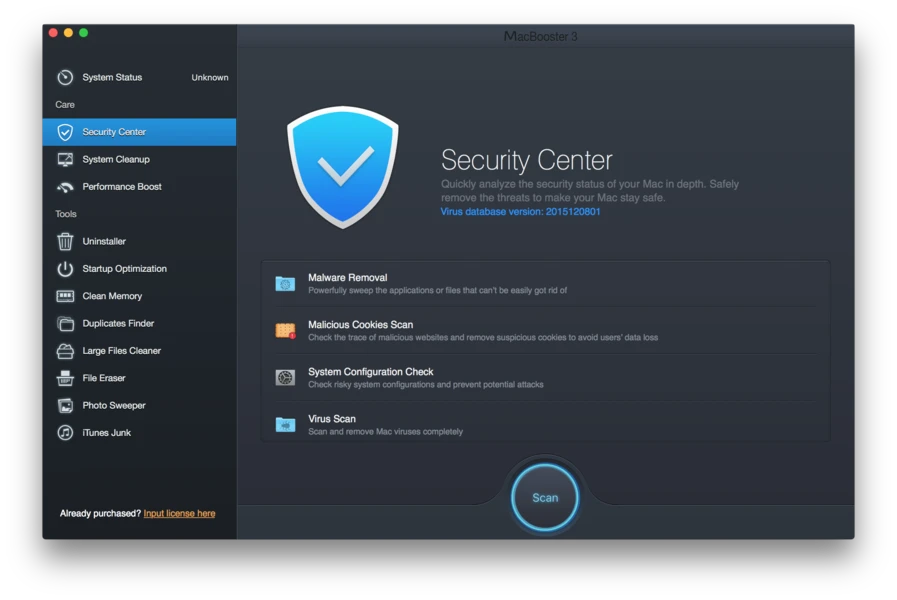Image resolution: width=897 pixels, height=600 pixels.
Task: Click the Clean Memory chip icon
Action: tap(65, 296)
